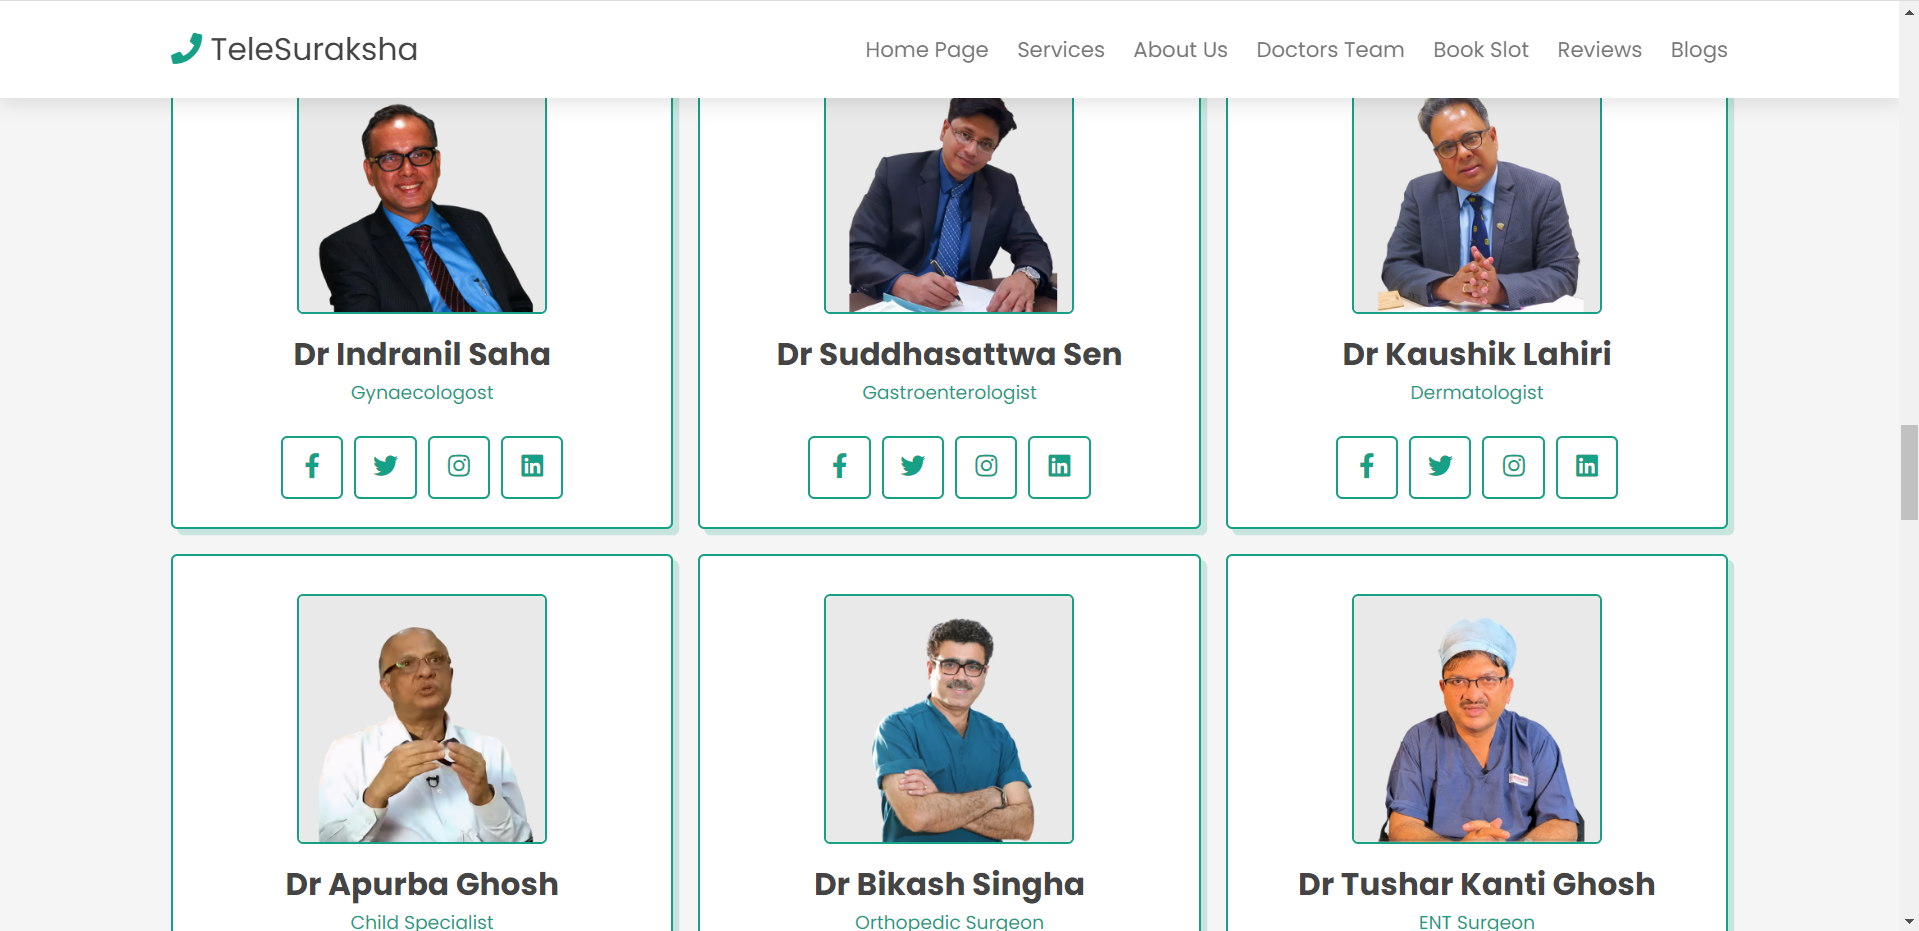Visit Dr Suddhasattwa Sen's LinkedIn icon
Screen dimensions: 1919x931
(x=1060, y=467)
